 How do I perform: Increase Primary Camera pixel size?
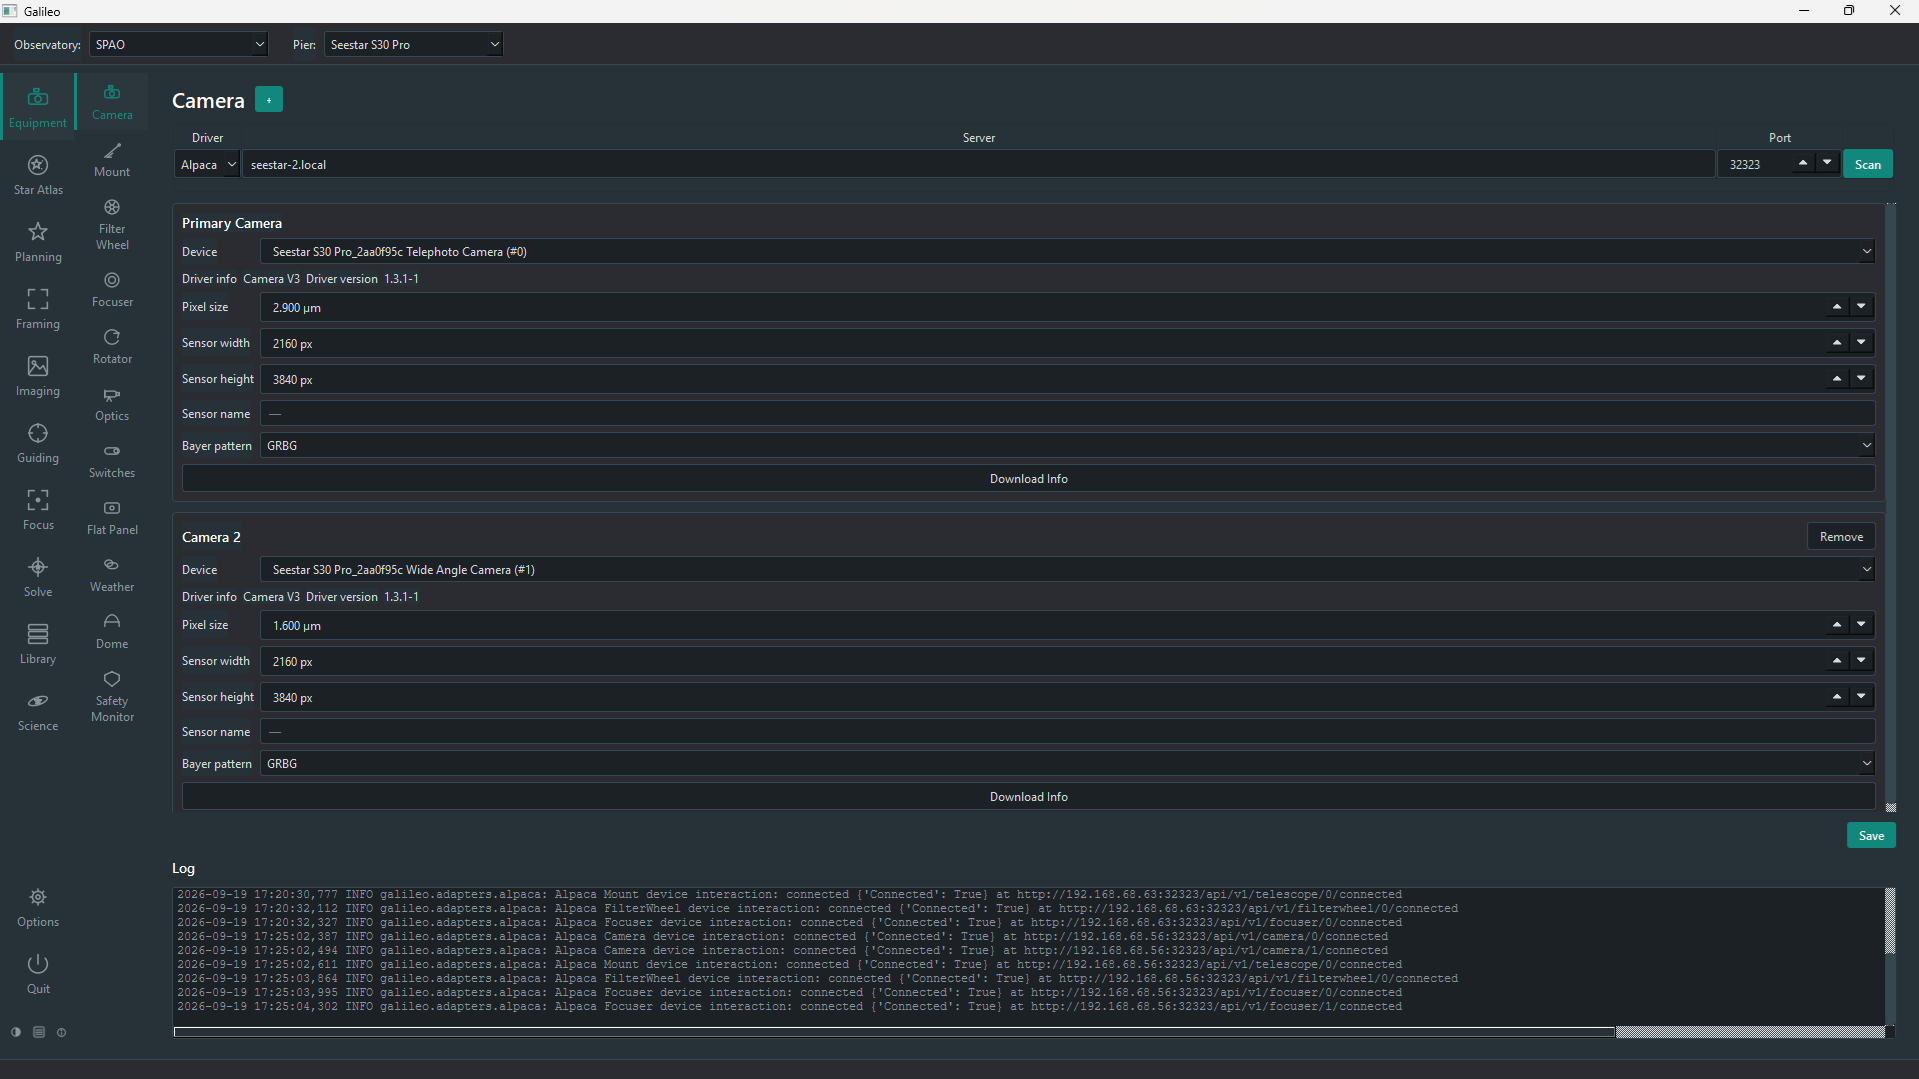[1837, 307]
